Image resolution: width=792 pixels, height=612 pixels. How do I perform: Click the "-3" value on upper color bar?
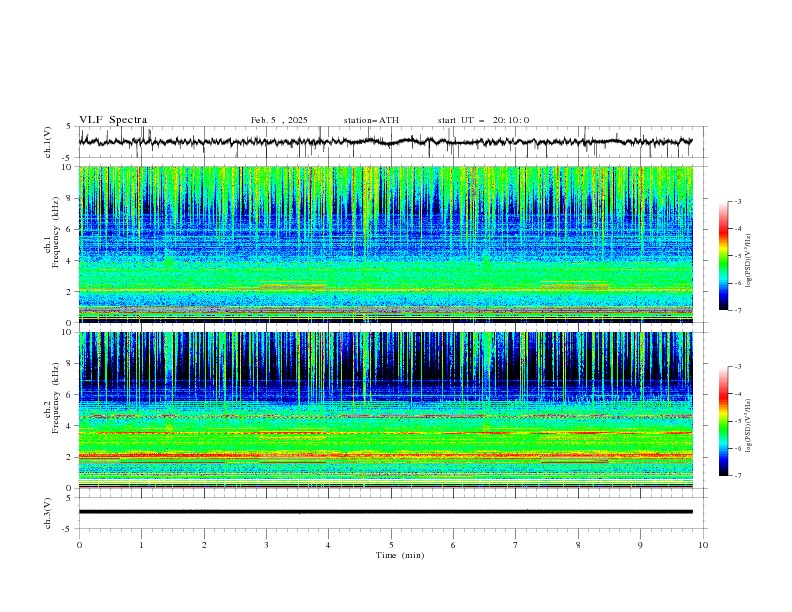(737, 201)
